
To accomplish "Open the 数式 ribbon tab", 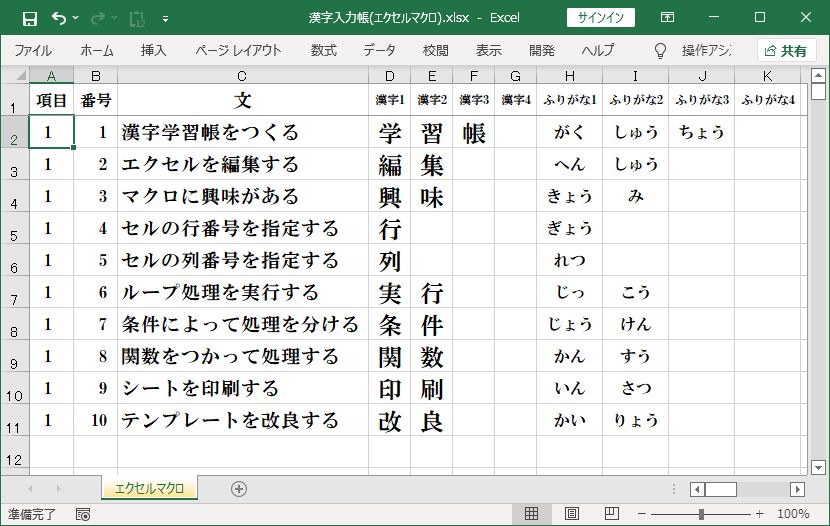I will click(323, 50).
